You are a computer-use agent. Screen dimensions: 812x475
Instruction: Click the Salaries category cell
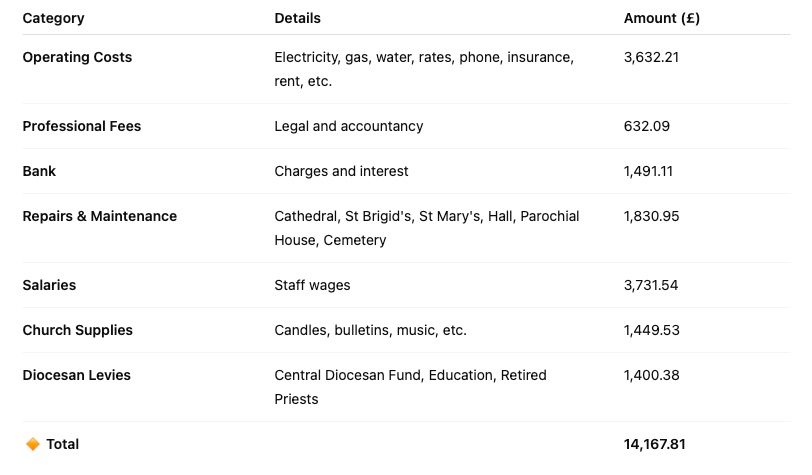tap(49, 285)
